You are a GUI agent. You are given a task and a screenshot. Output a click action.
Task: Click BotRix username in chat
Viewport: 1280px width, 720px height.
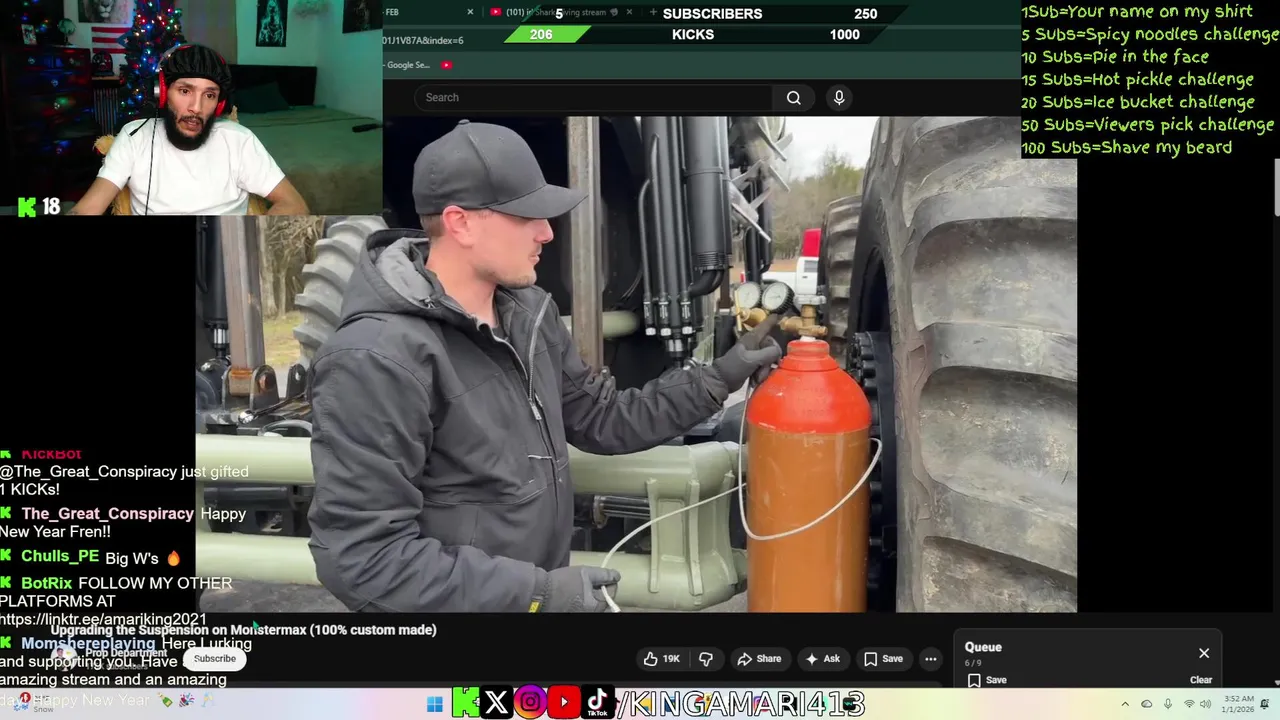(x=47, y=583)
